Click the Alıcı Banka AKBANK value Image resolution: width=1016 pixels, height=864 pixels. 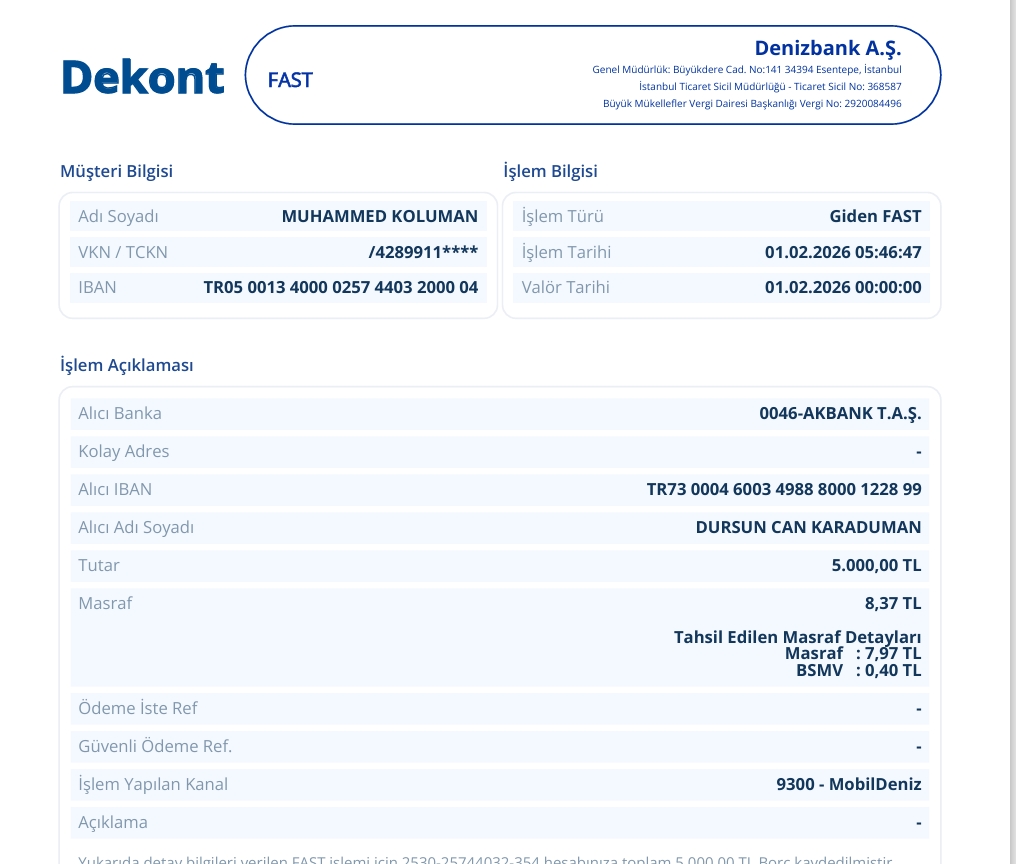(840, 414)
